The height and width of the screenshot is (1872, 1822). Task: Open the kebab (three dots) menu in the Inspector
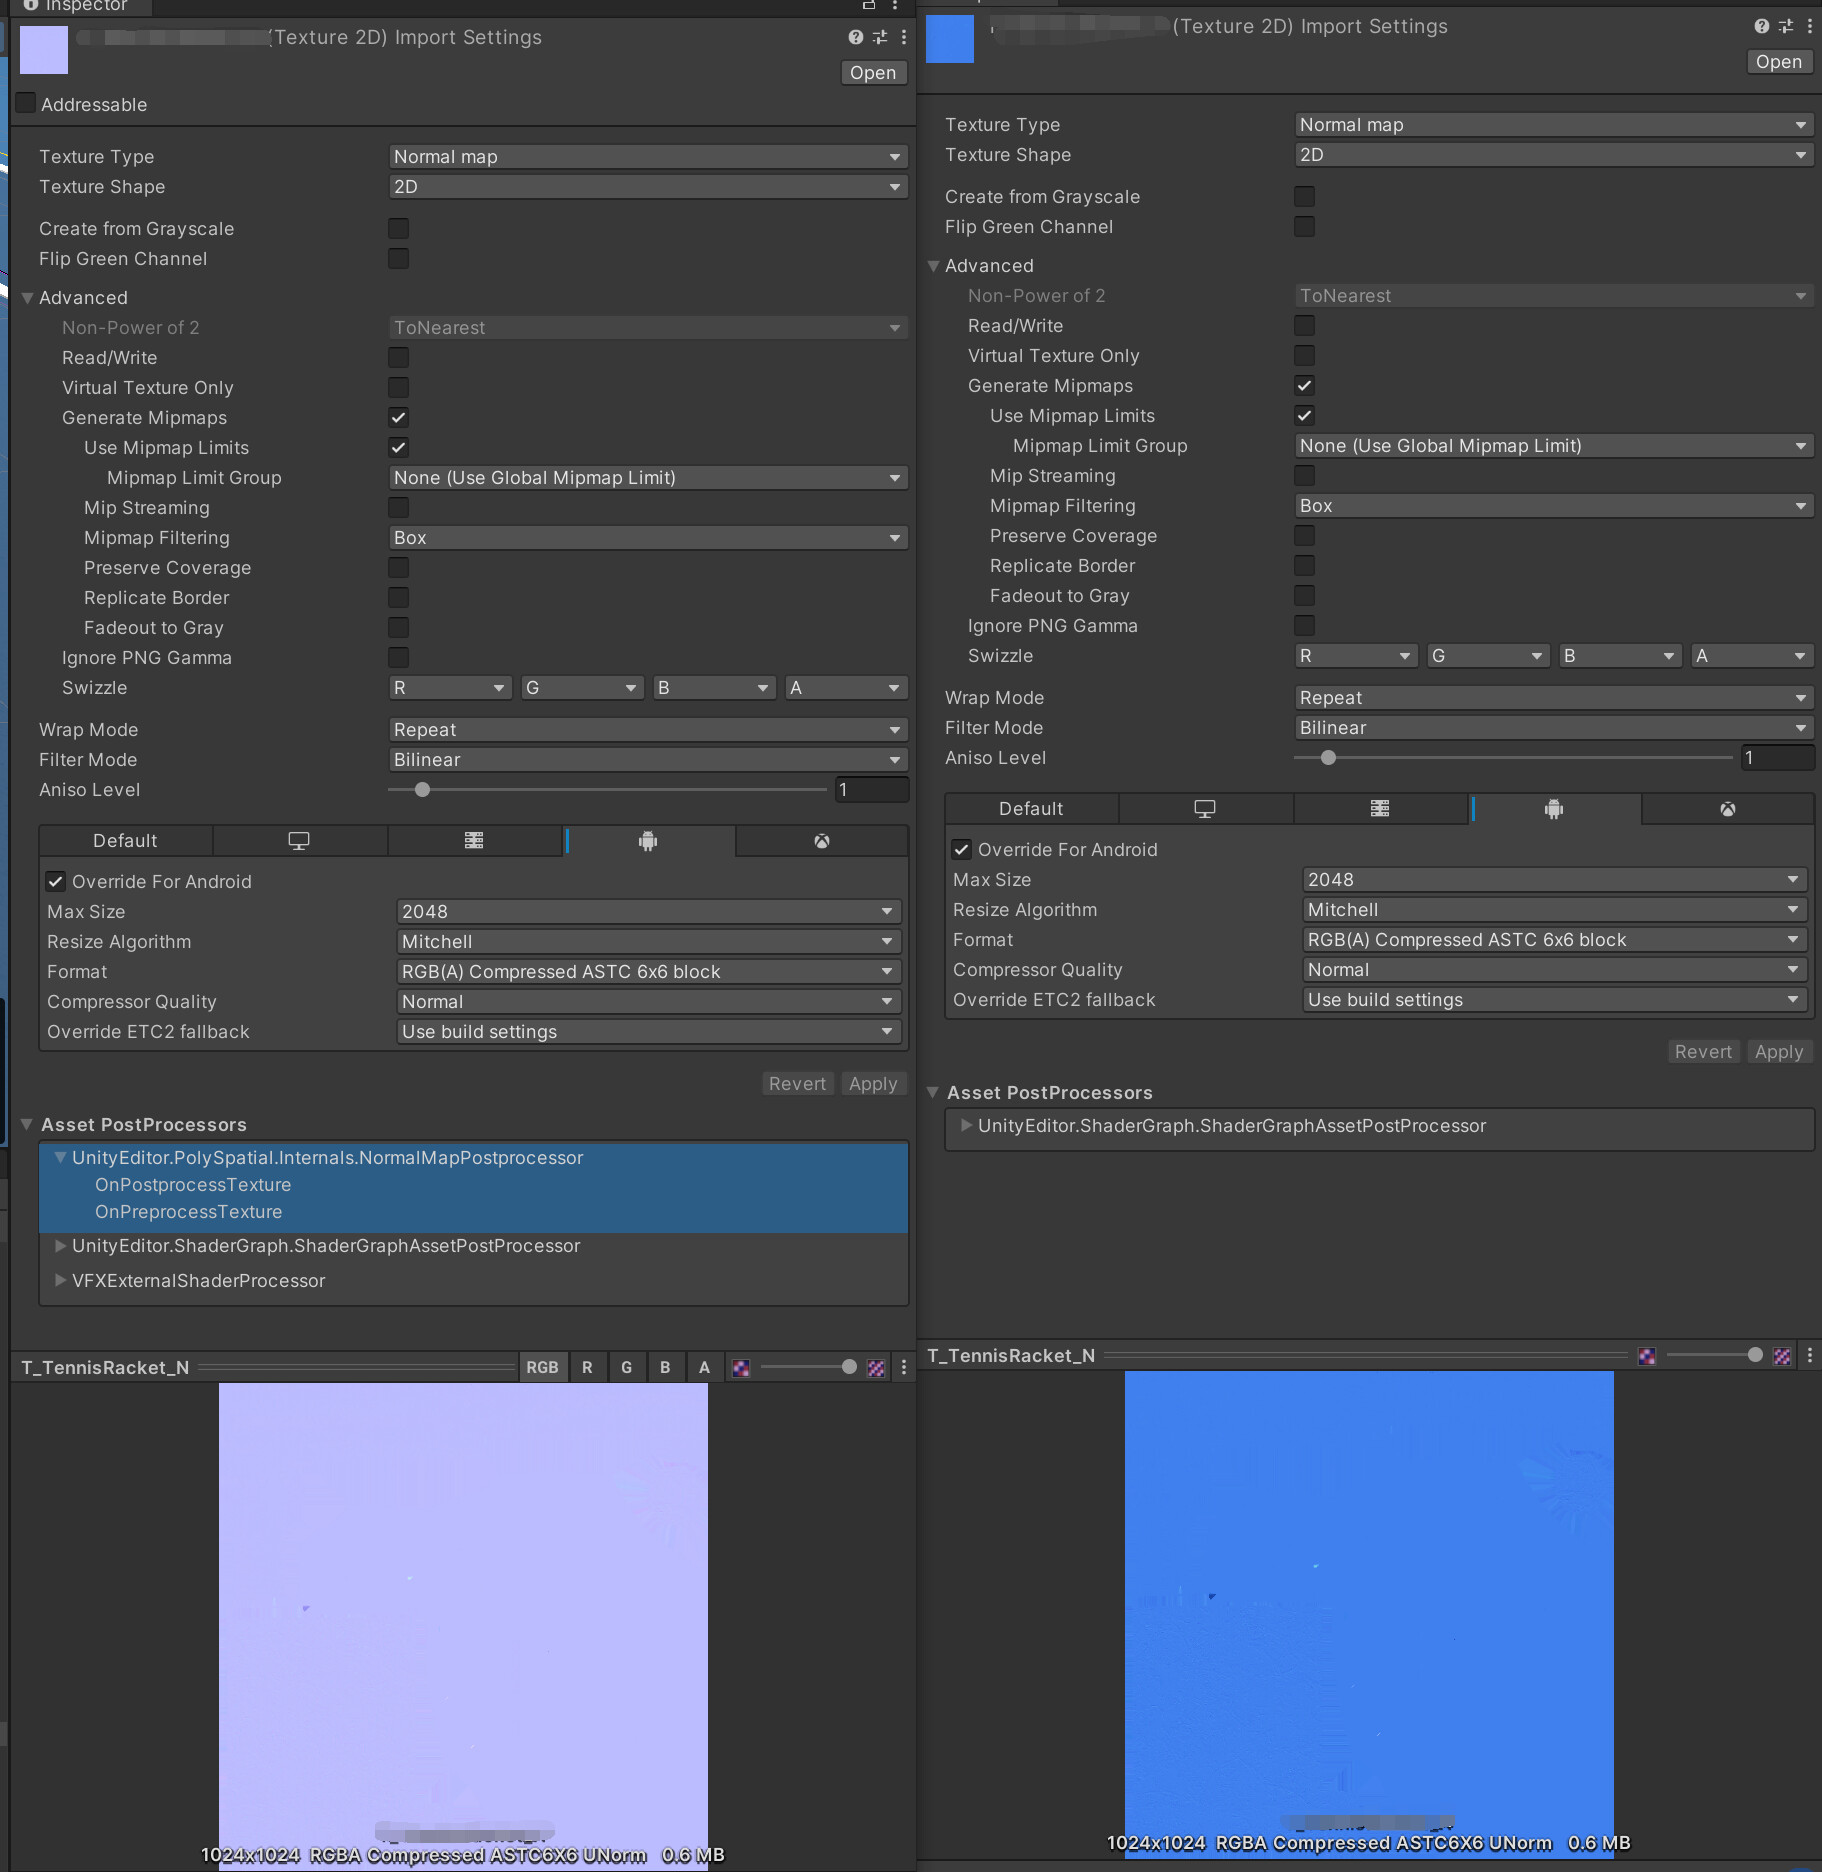[903, 37]
